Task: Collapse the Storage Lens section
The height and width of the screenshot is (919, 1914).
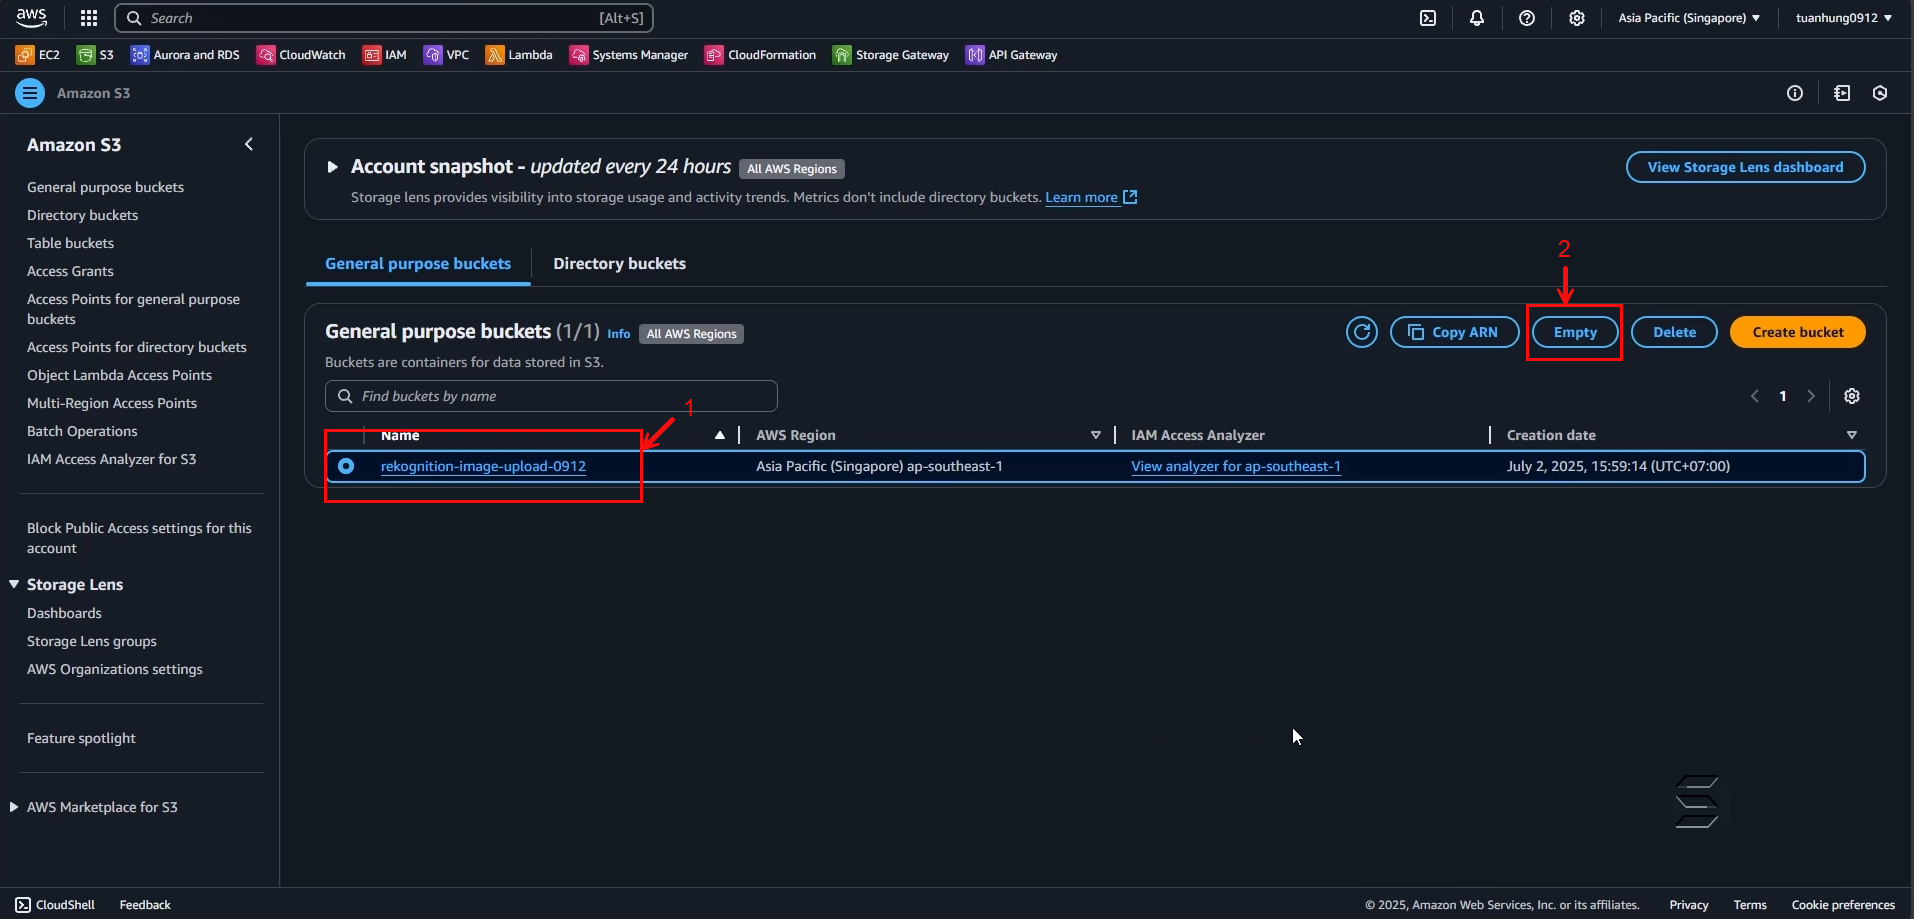Action: pos(14,584)
